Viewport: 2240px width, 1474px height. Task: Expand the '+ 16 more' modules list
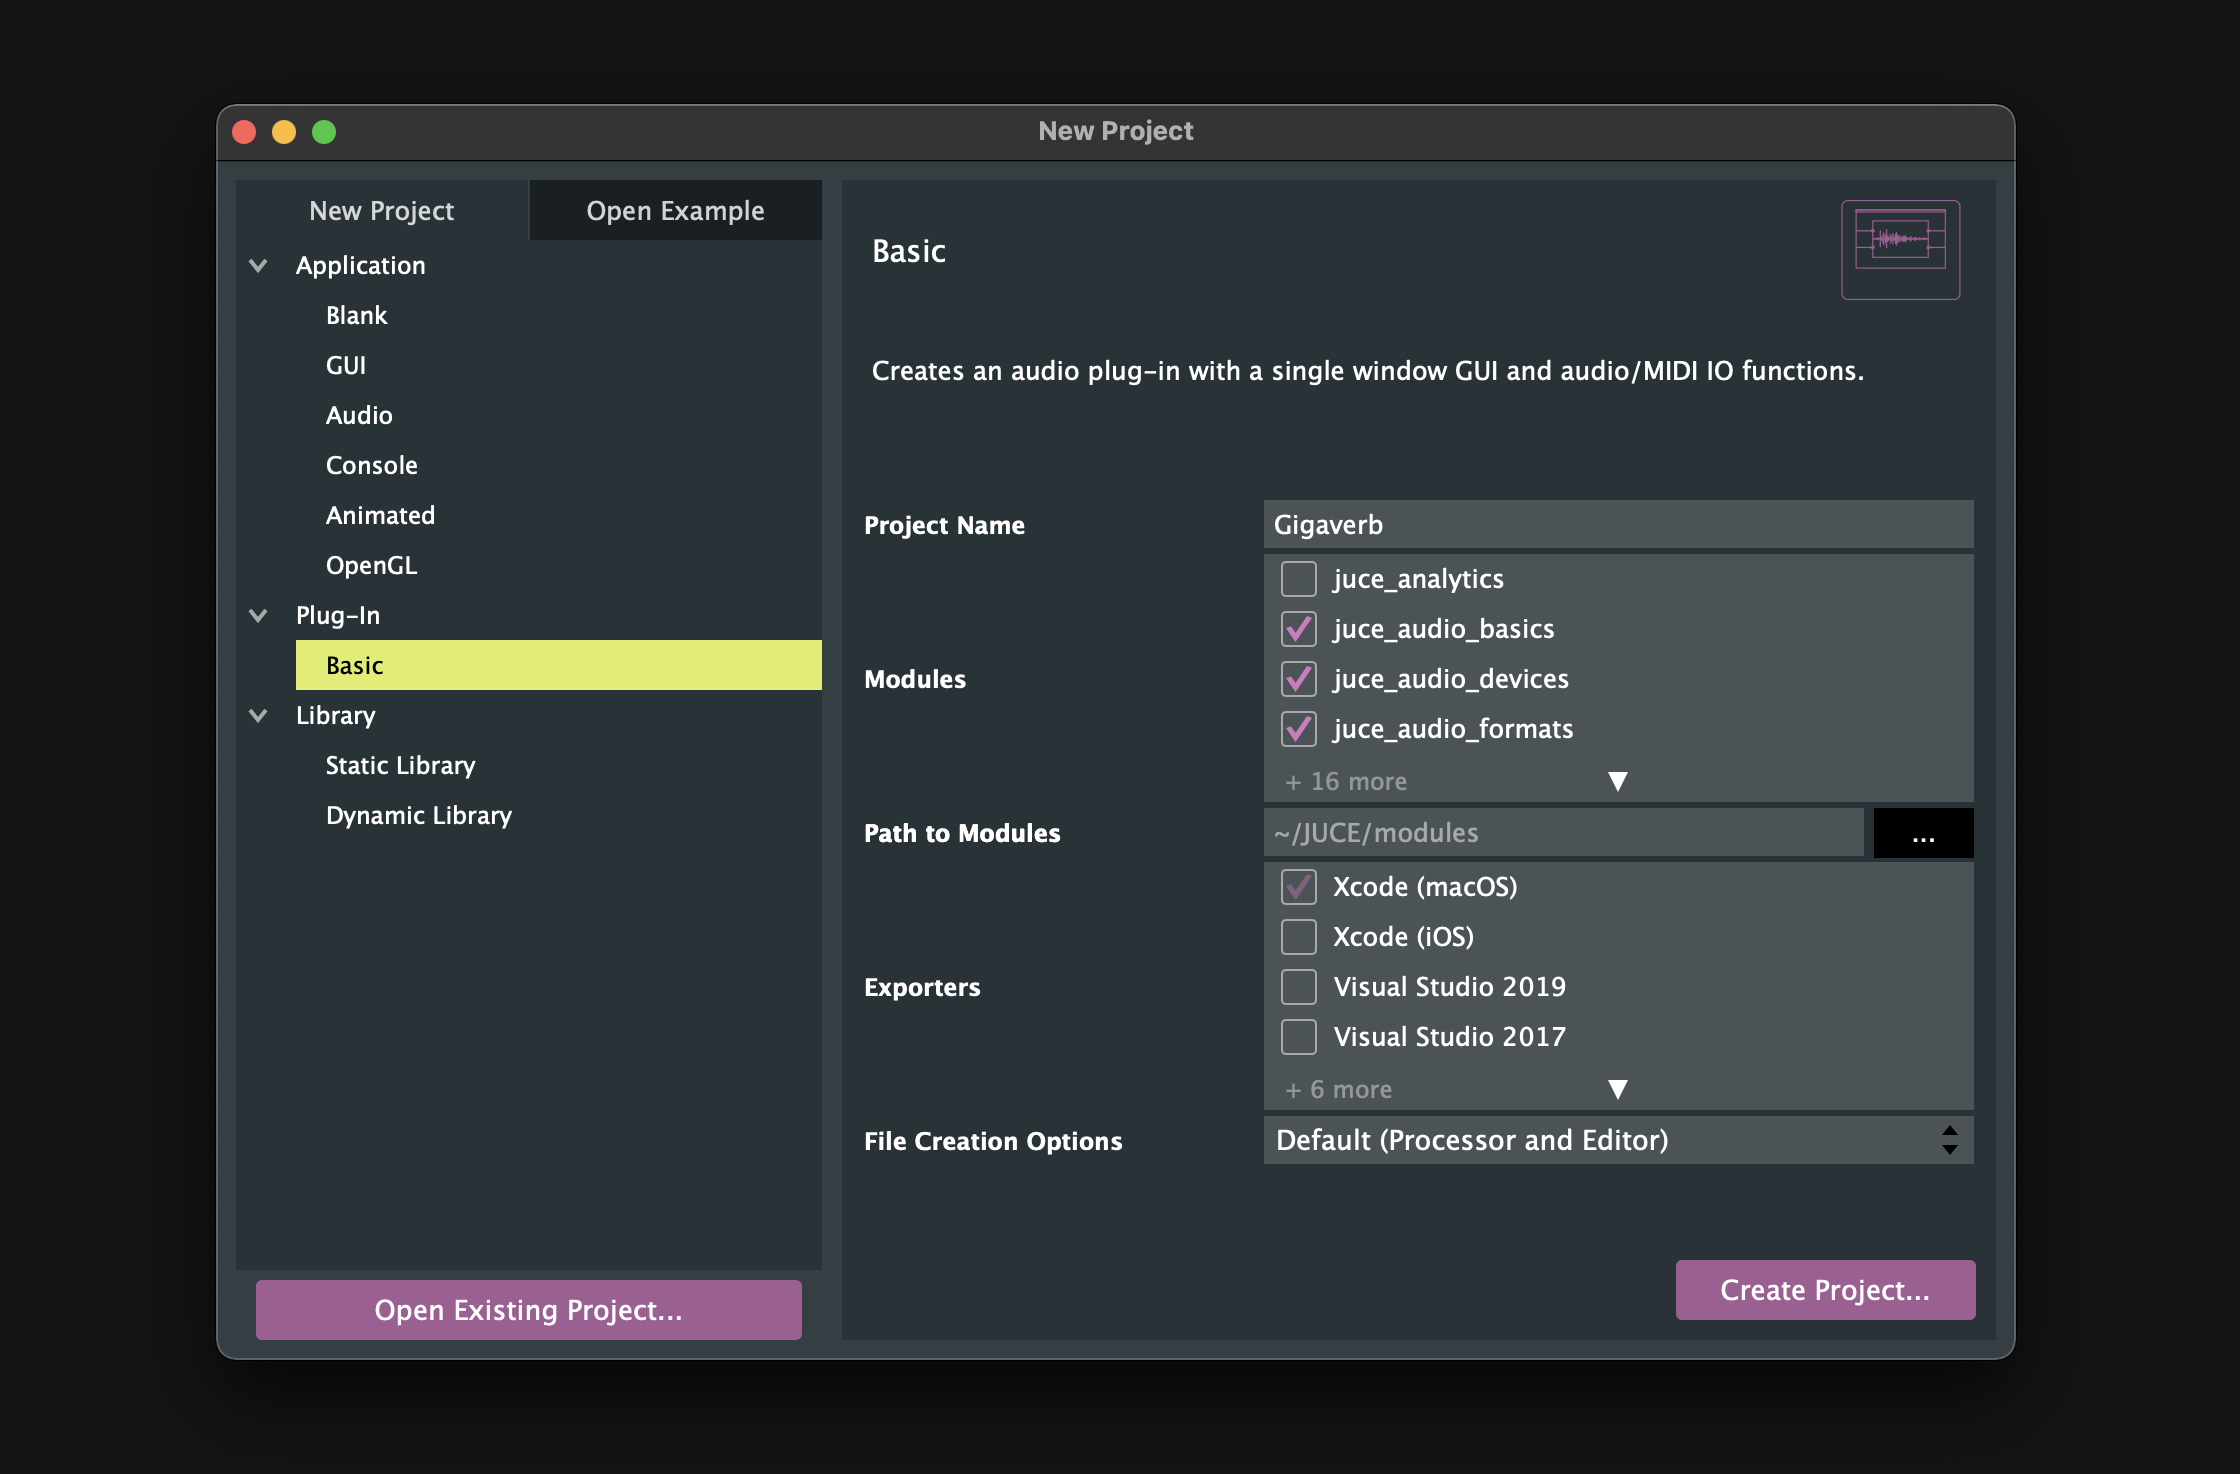coord(1617,781)
